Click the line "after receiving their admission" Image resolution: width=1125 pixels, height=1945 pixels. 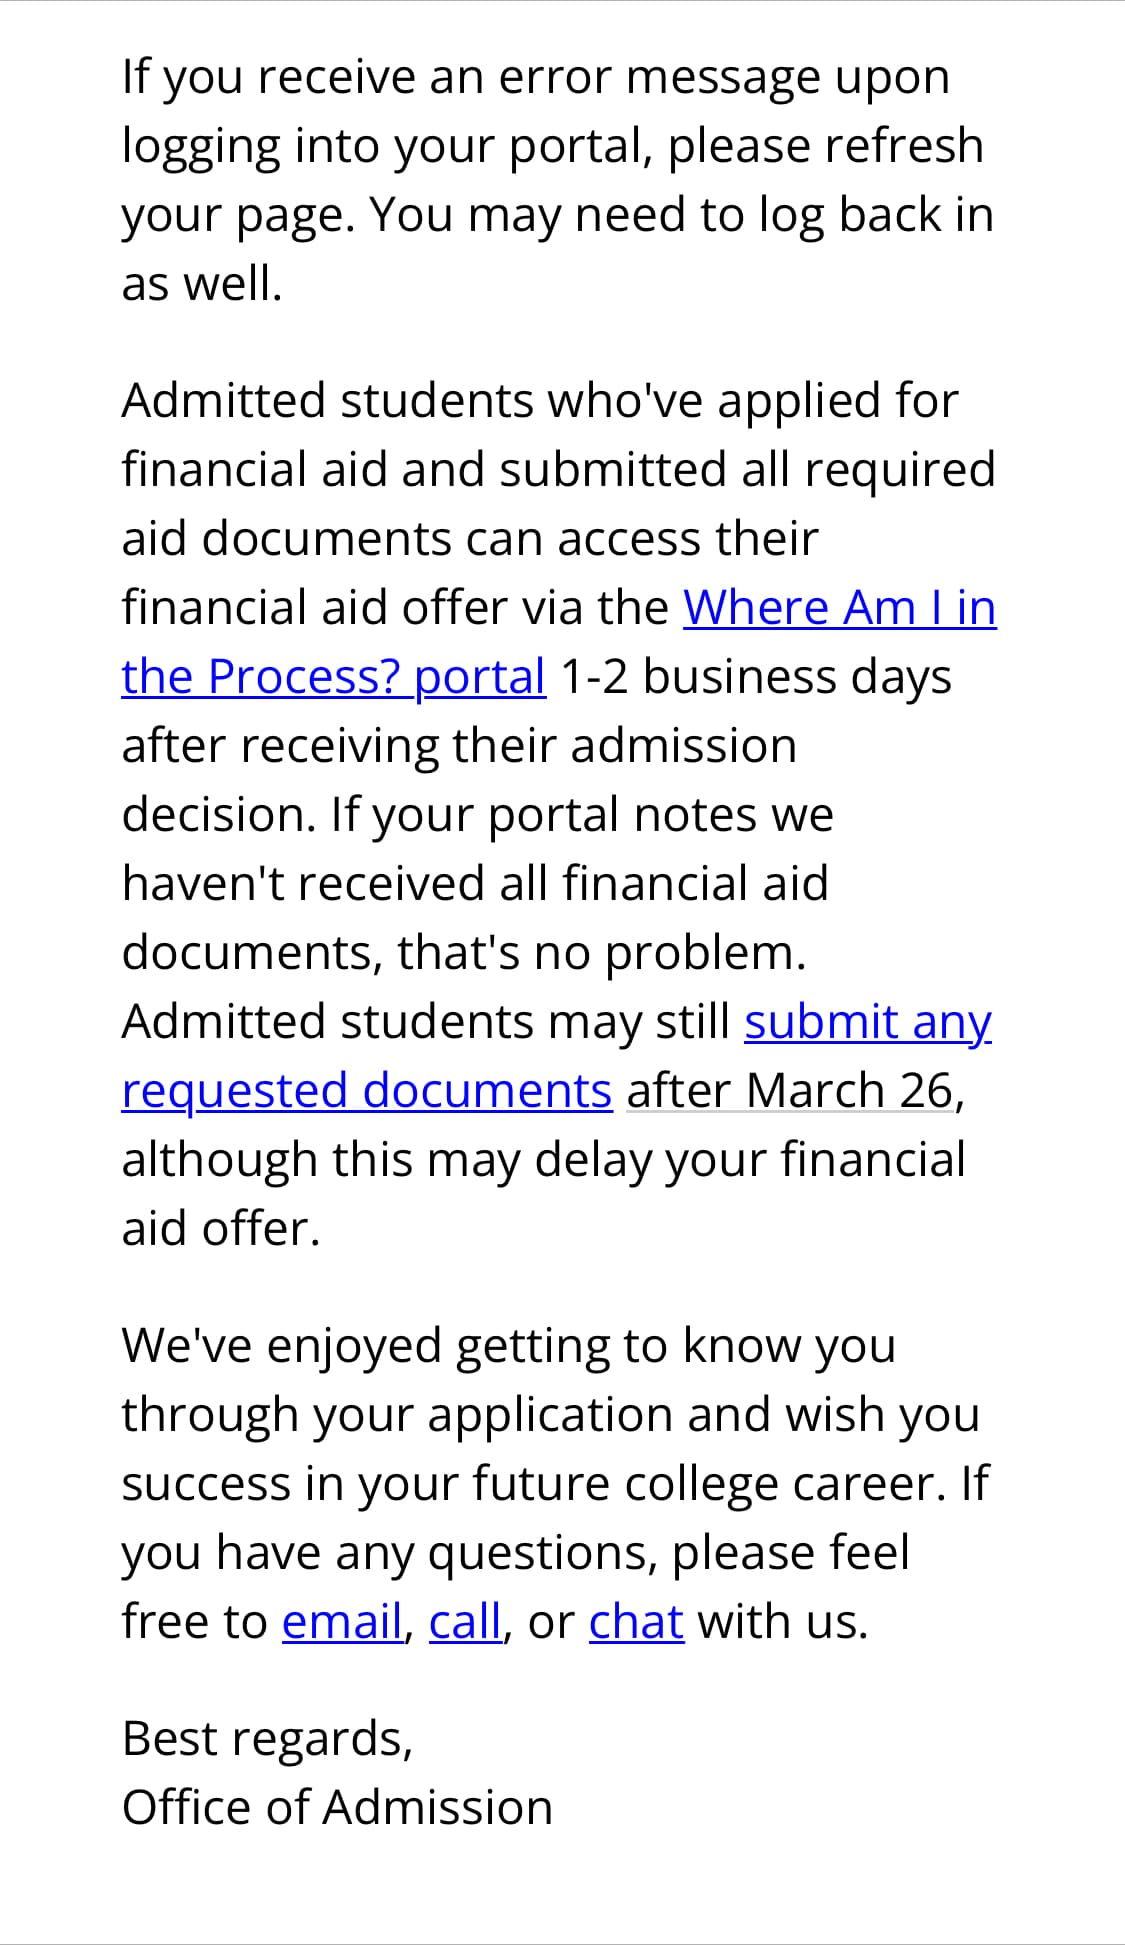click(459, 746)
